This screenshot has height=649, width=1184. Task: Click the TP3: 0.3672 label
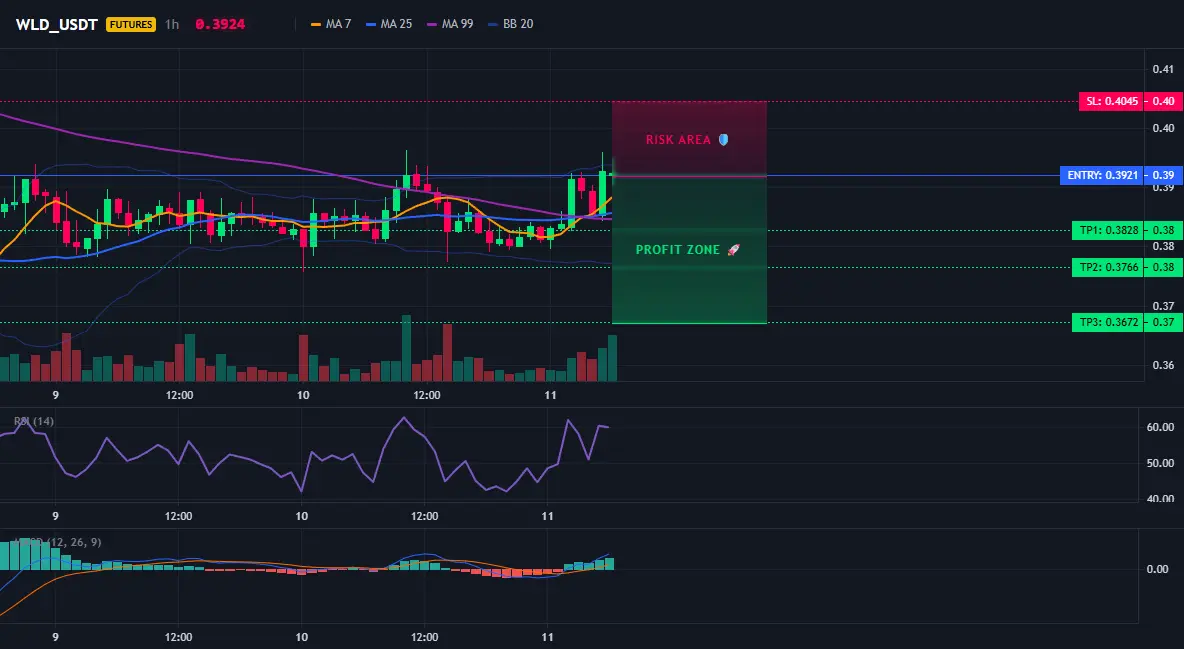tap(1107, 323)
